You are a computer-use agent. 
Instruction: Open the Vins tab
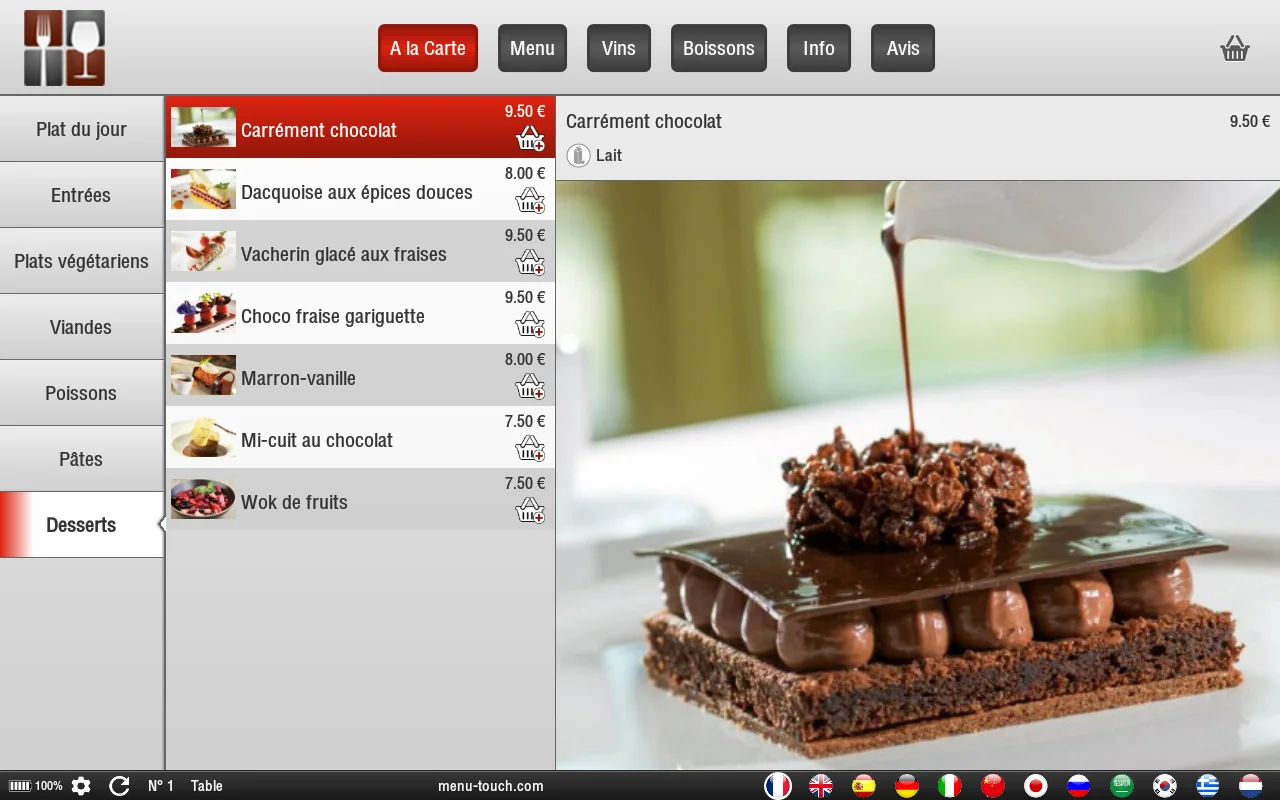[618, 48]
